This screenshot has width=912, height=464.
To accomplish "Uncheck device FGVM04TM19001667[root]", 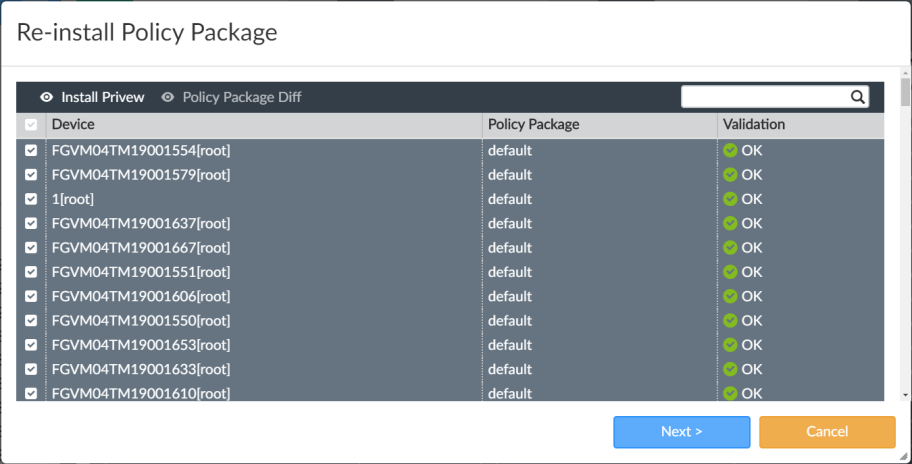I will (x=31, y=248).
